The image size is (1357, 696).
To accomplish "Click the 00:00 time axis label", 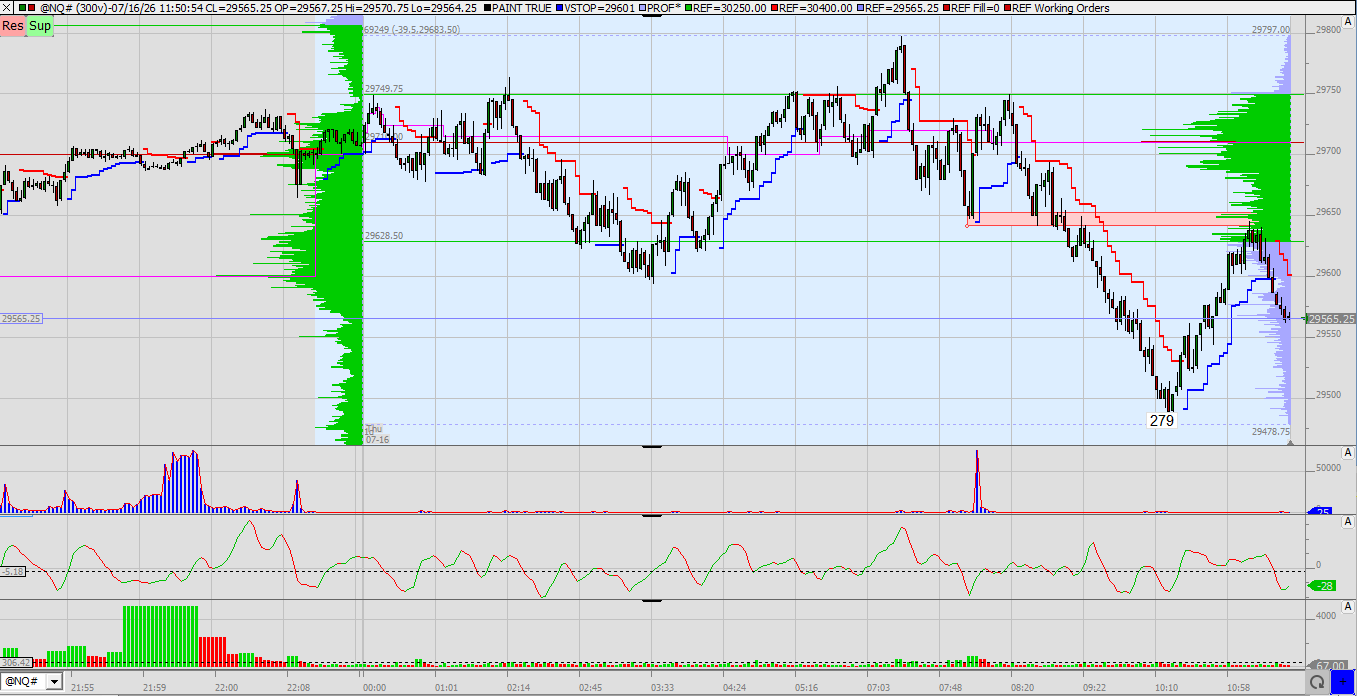I will (x=374, y=687).
